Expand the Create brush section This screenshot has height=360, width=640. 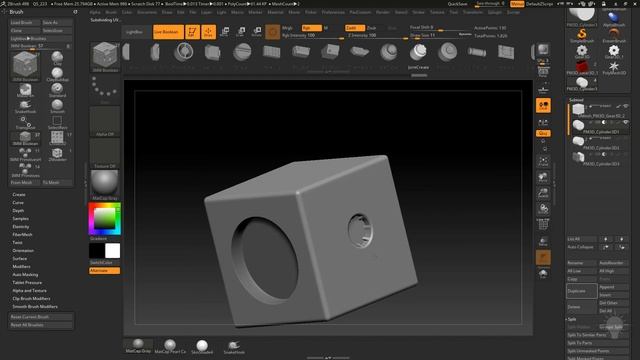click(x=19, y=195)
